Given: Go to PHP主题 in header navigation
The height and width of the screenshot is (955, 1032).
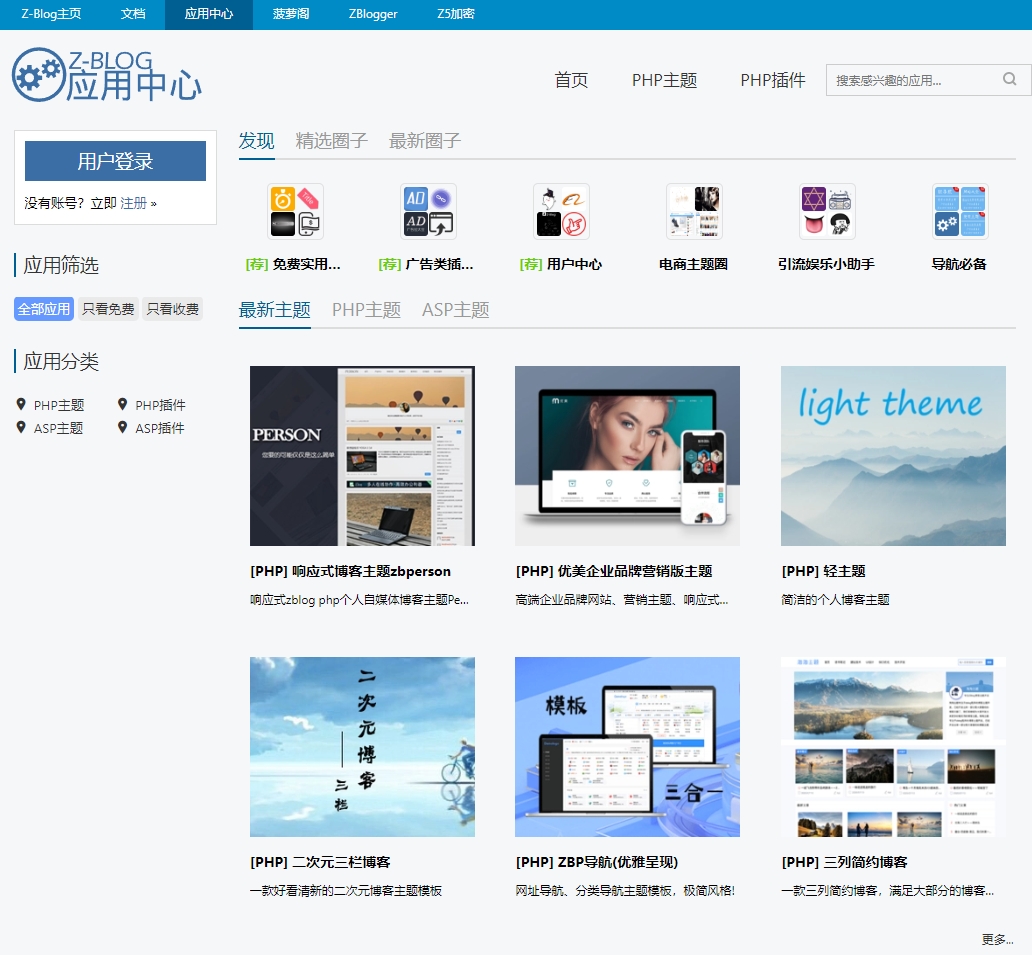Looking at the screenshot, I should pyautogui.click(x=664, y=80).
